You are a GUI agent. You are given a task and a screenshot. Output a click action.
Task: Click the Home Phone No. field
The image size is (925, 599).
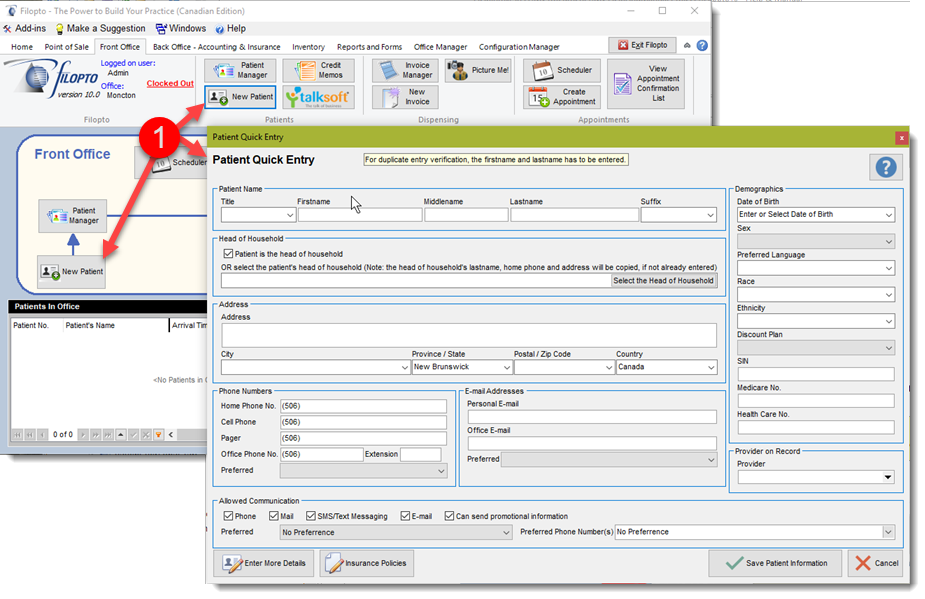click(363, 406)
